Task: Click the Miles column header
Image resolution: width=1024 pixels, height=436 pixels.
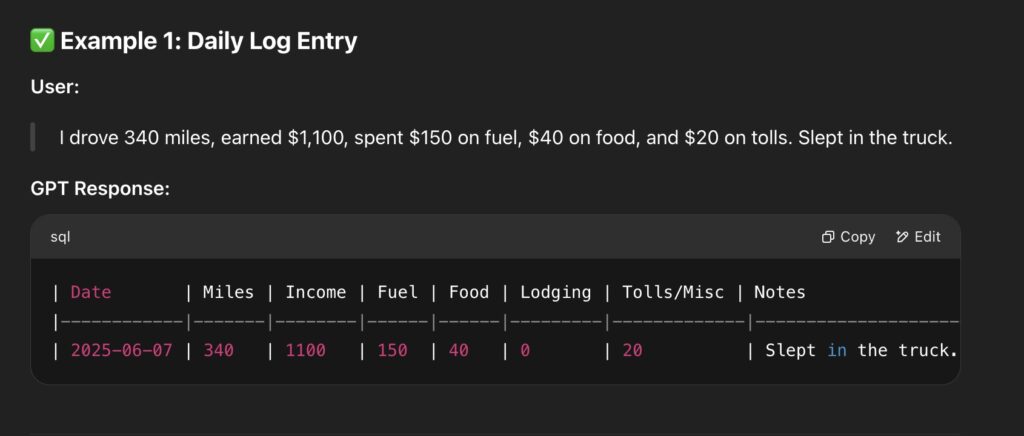Action: tap(228, 292)
